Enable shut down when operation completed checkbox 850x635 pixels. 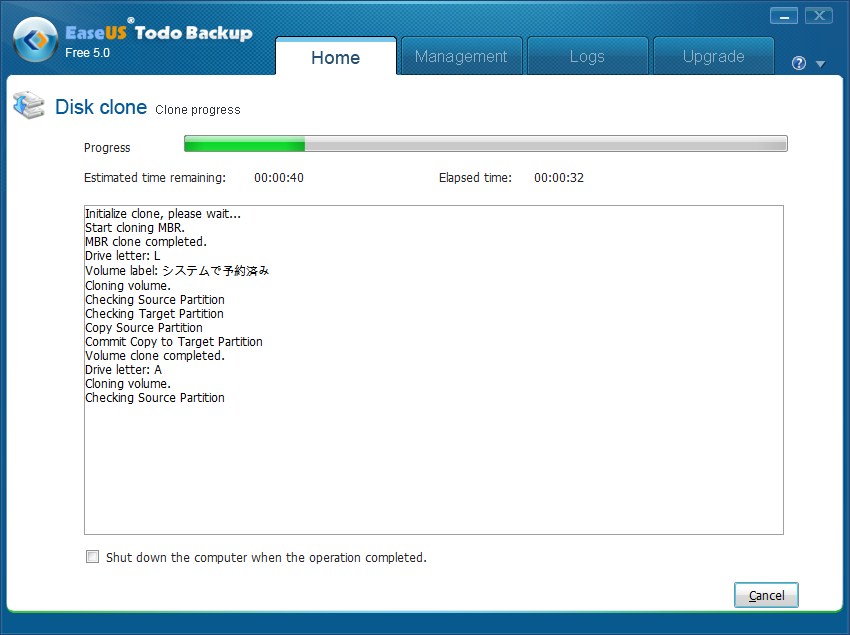pyautogui.click(x=93, y=557)
